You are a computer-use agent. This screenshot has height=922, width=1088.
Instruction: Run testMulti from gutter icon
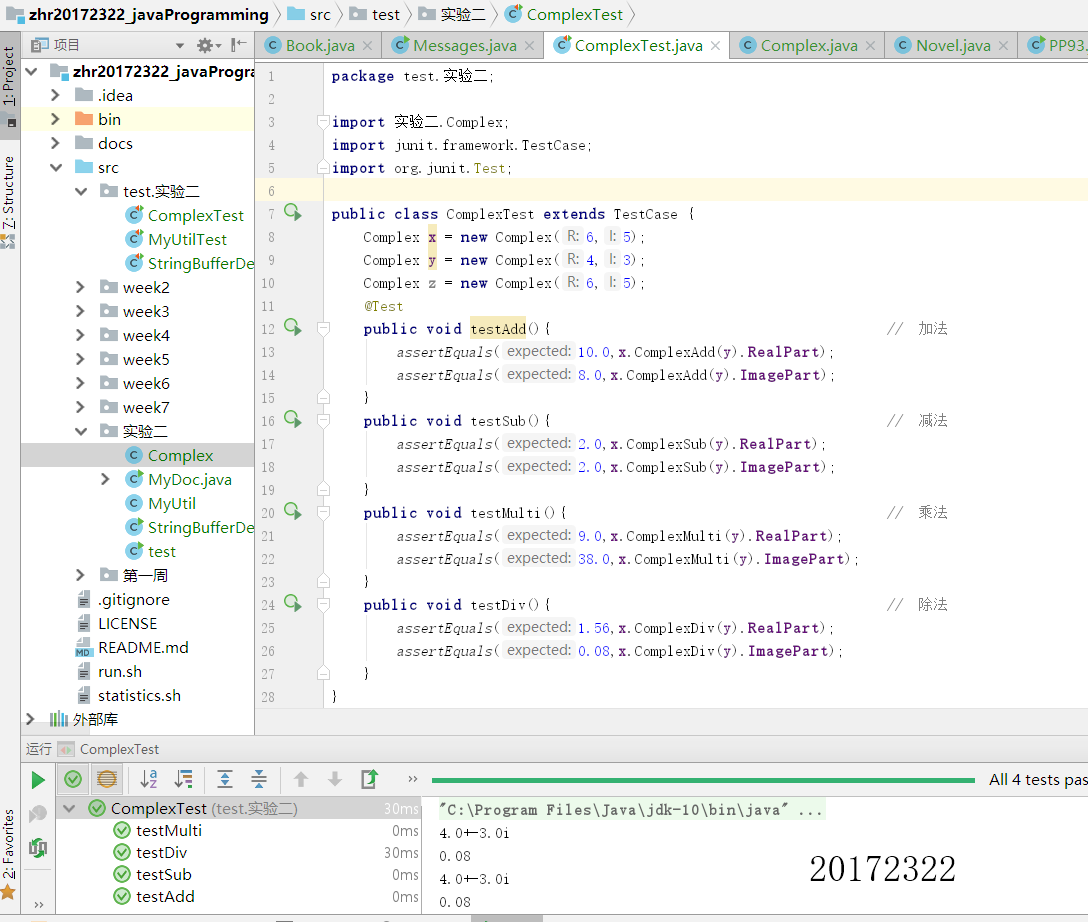pos(293,512)
